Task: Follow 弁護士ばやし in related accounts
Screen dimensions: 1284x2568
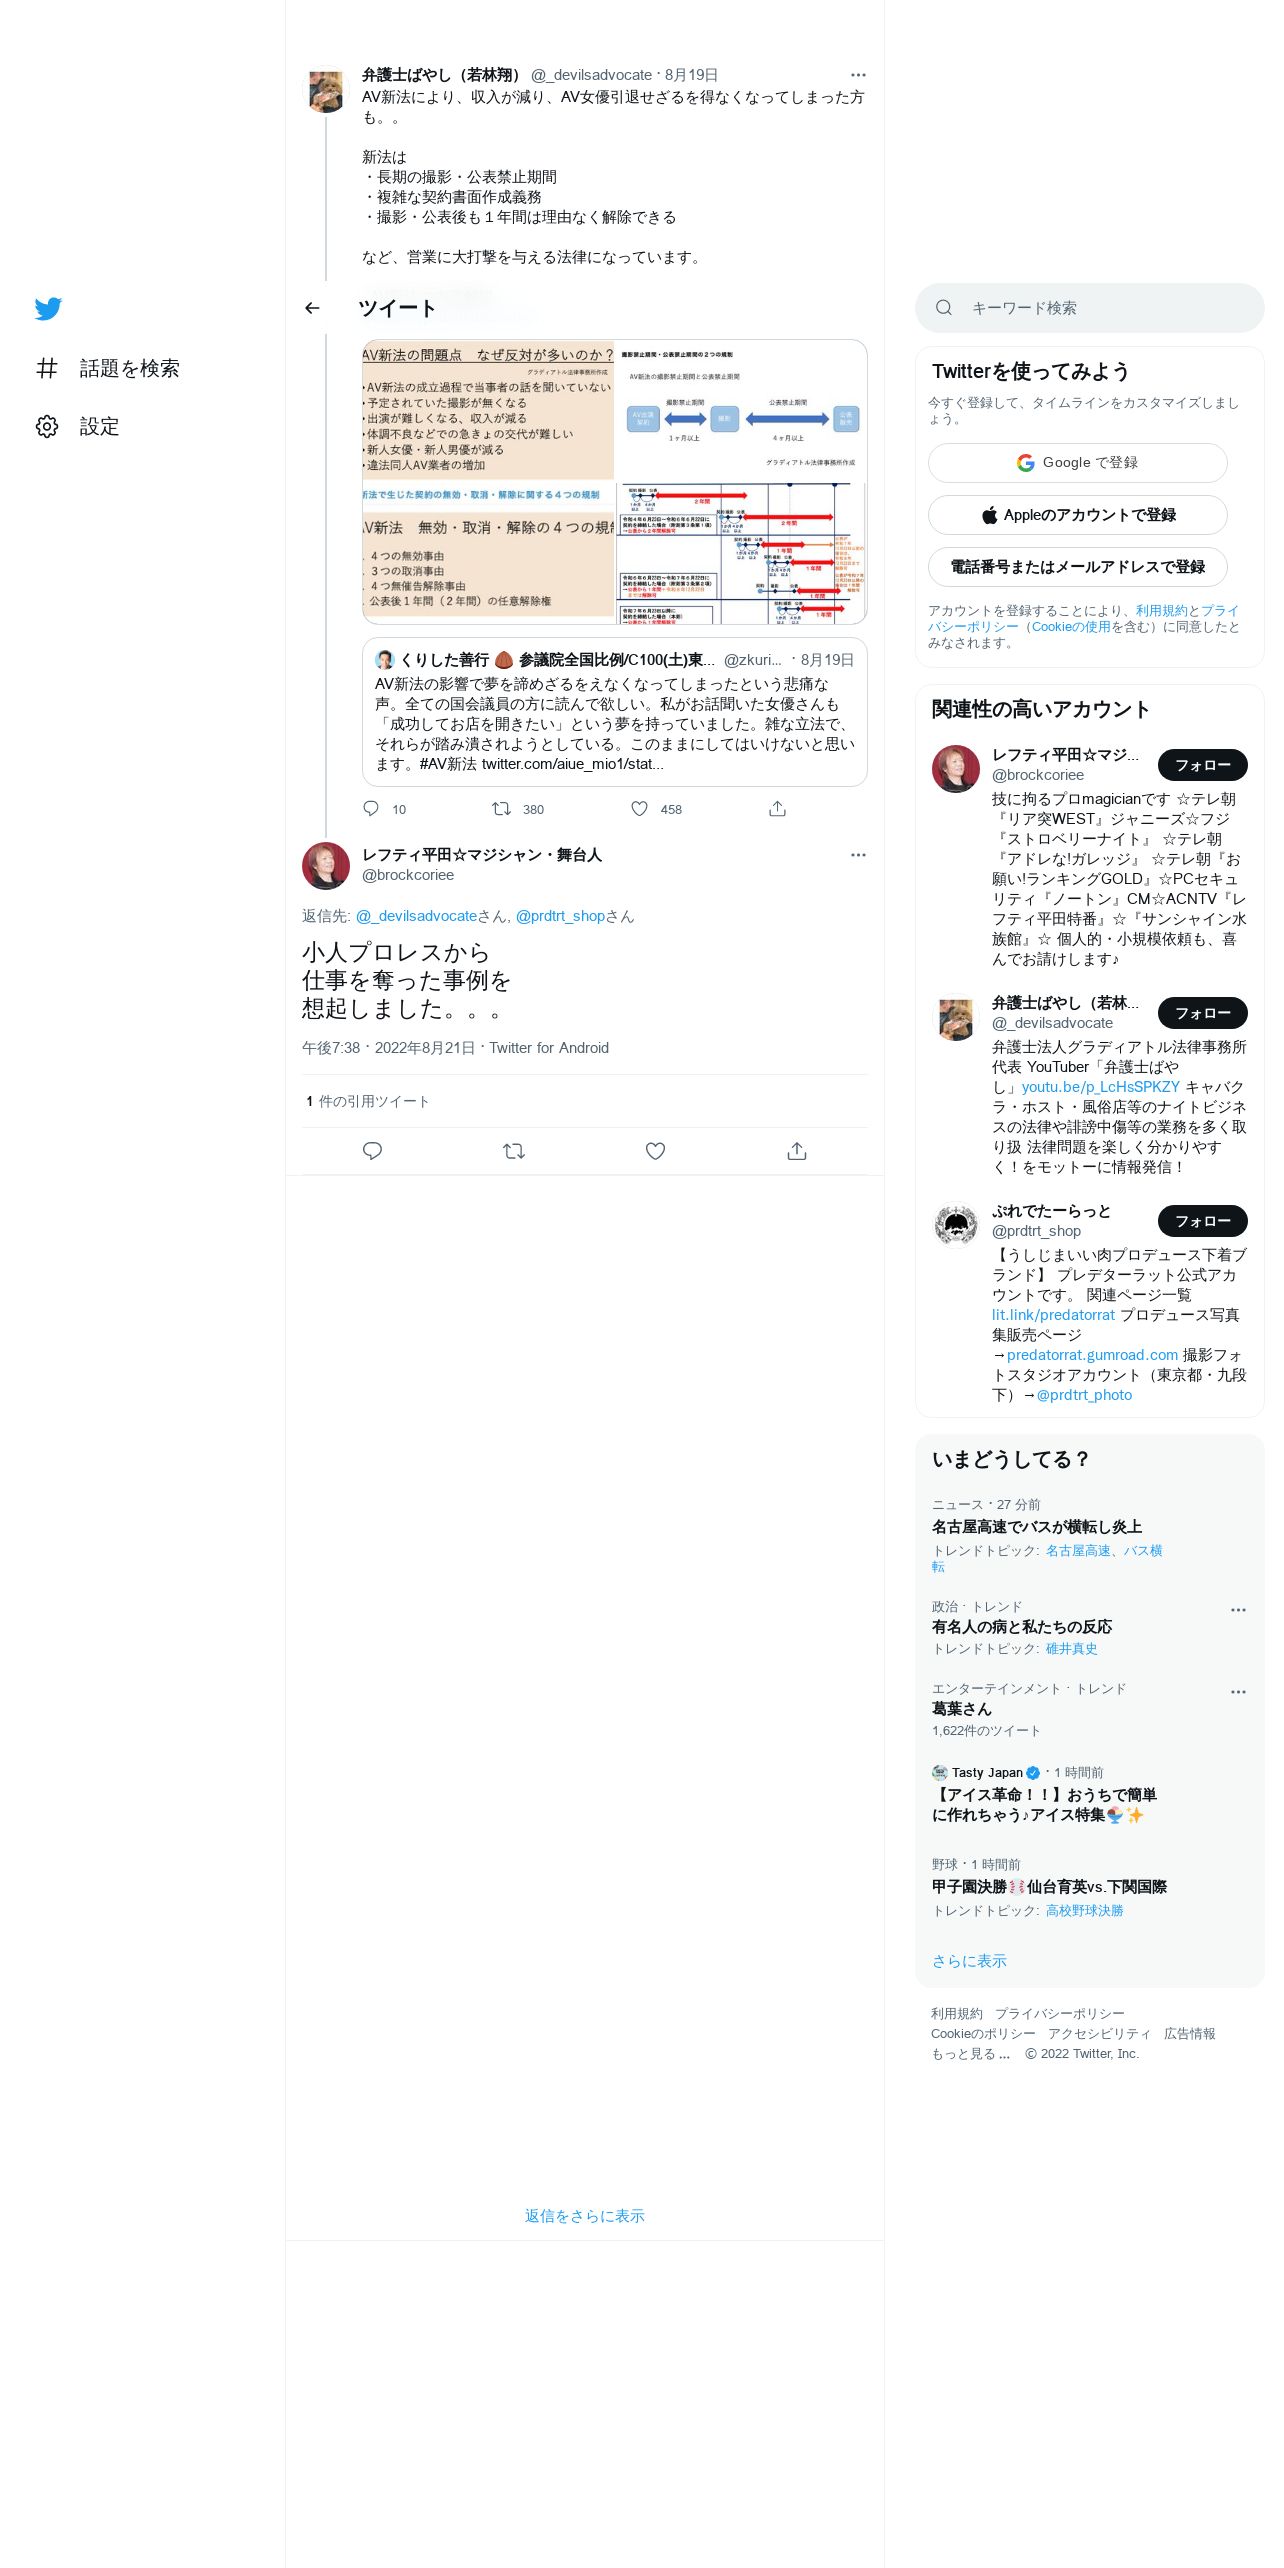Action: tap(1202, 1013)
